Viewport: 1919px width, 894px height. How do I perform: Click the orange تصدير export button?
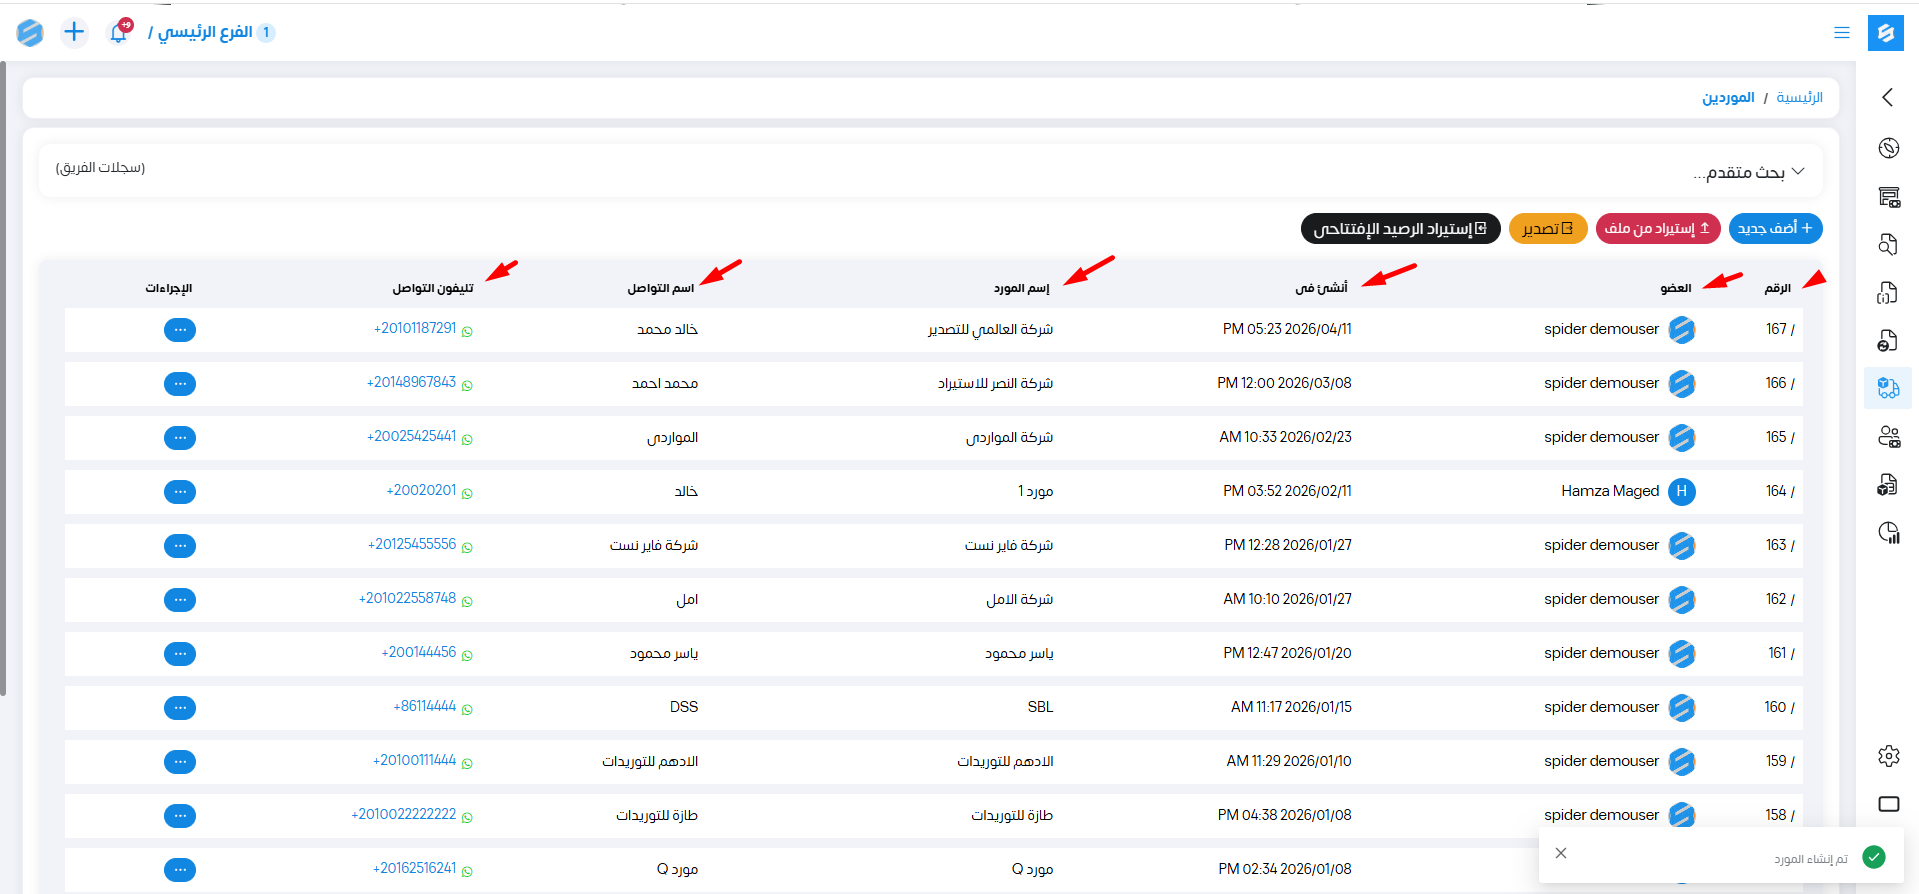(1547, 229)
